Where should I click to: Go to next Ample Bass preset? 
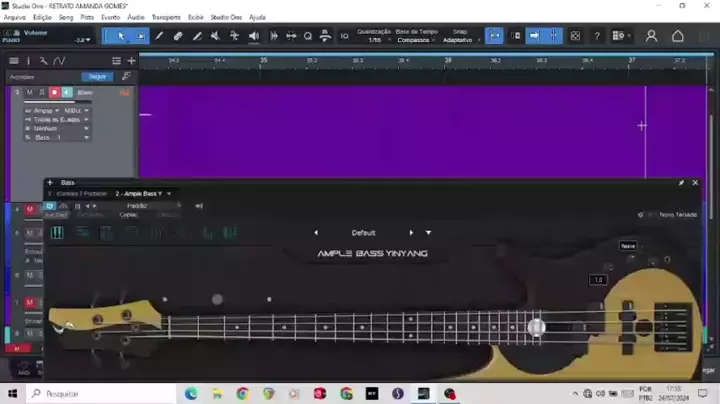pos(411,232)
